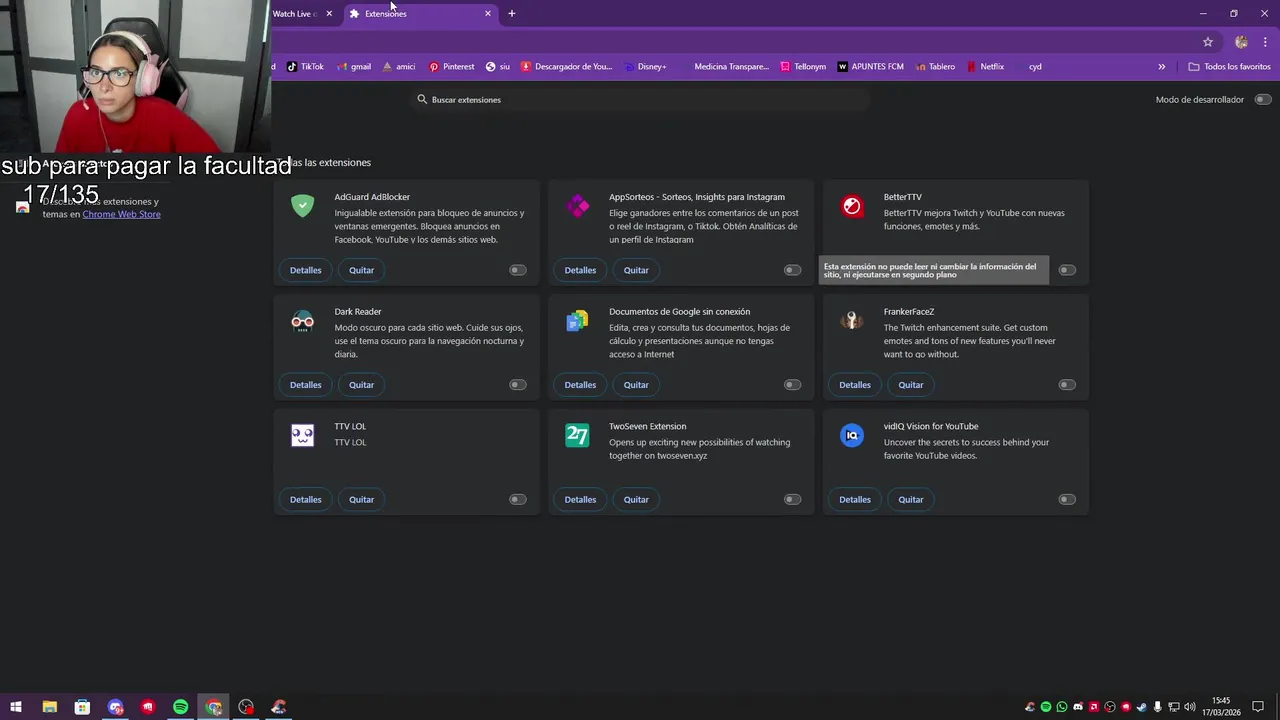Viewport: 1280px width, 720px height.
Task: Click the vidIQ Vision extension icon
Action: [x=852, y=435]
